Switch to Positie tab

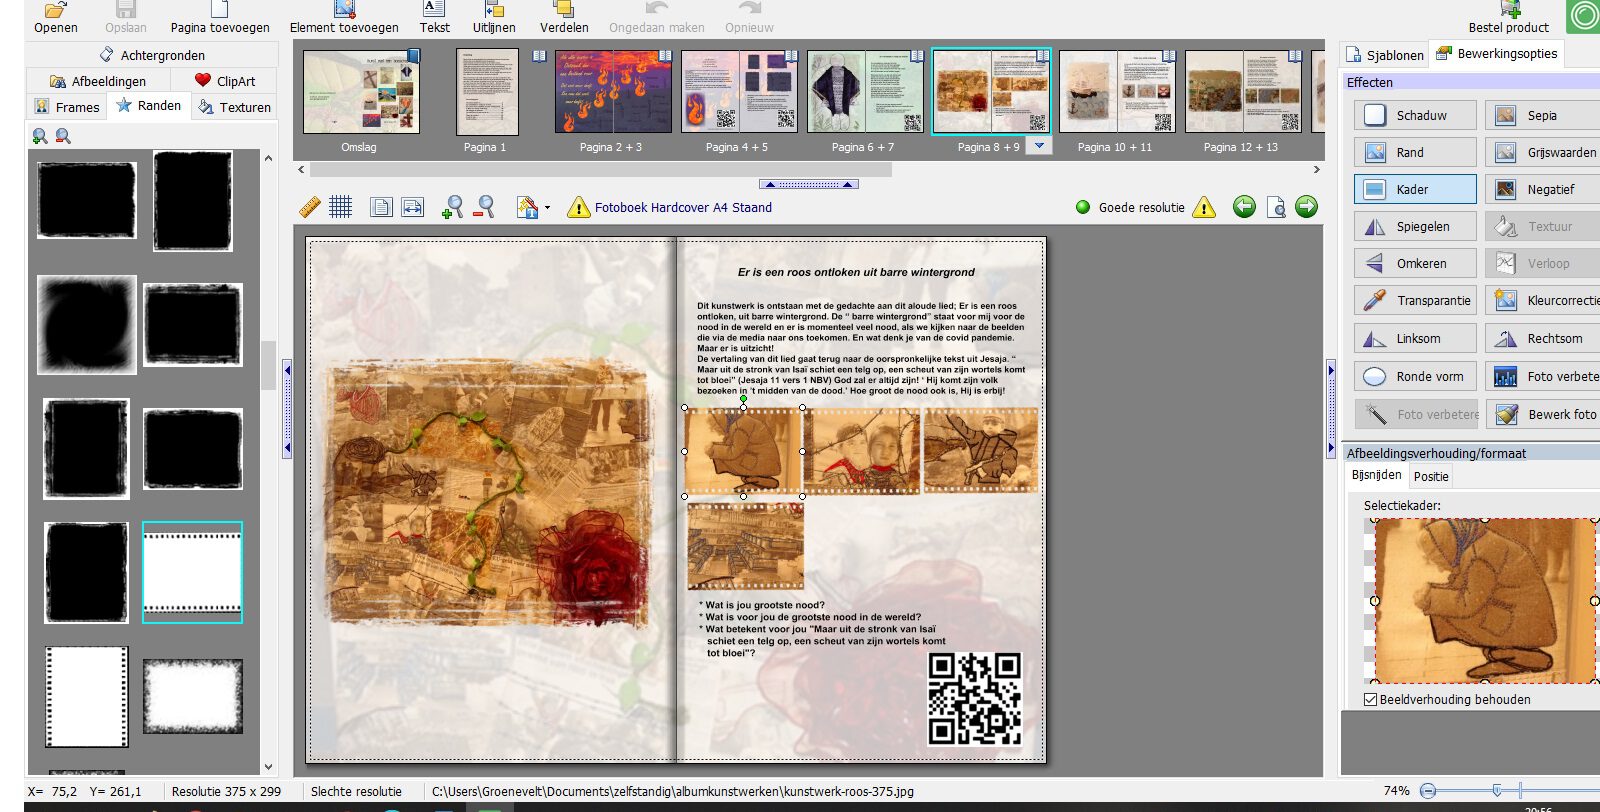coord(1430,476)
